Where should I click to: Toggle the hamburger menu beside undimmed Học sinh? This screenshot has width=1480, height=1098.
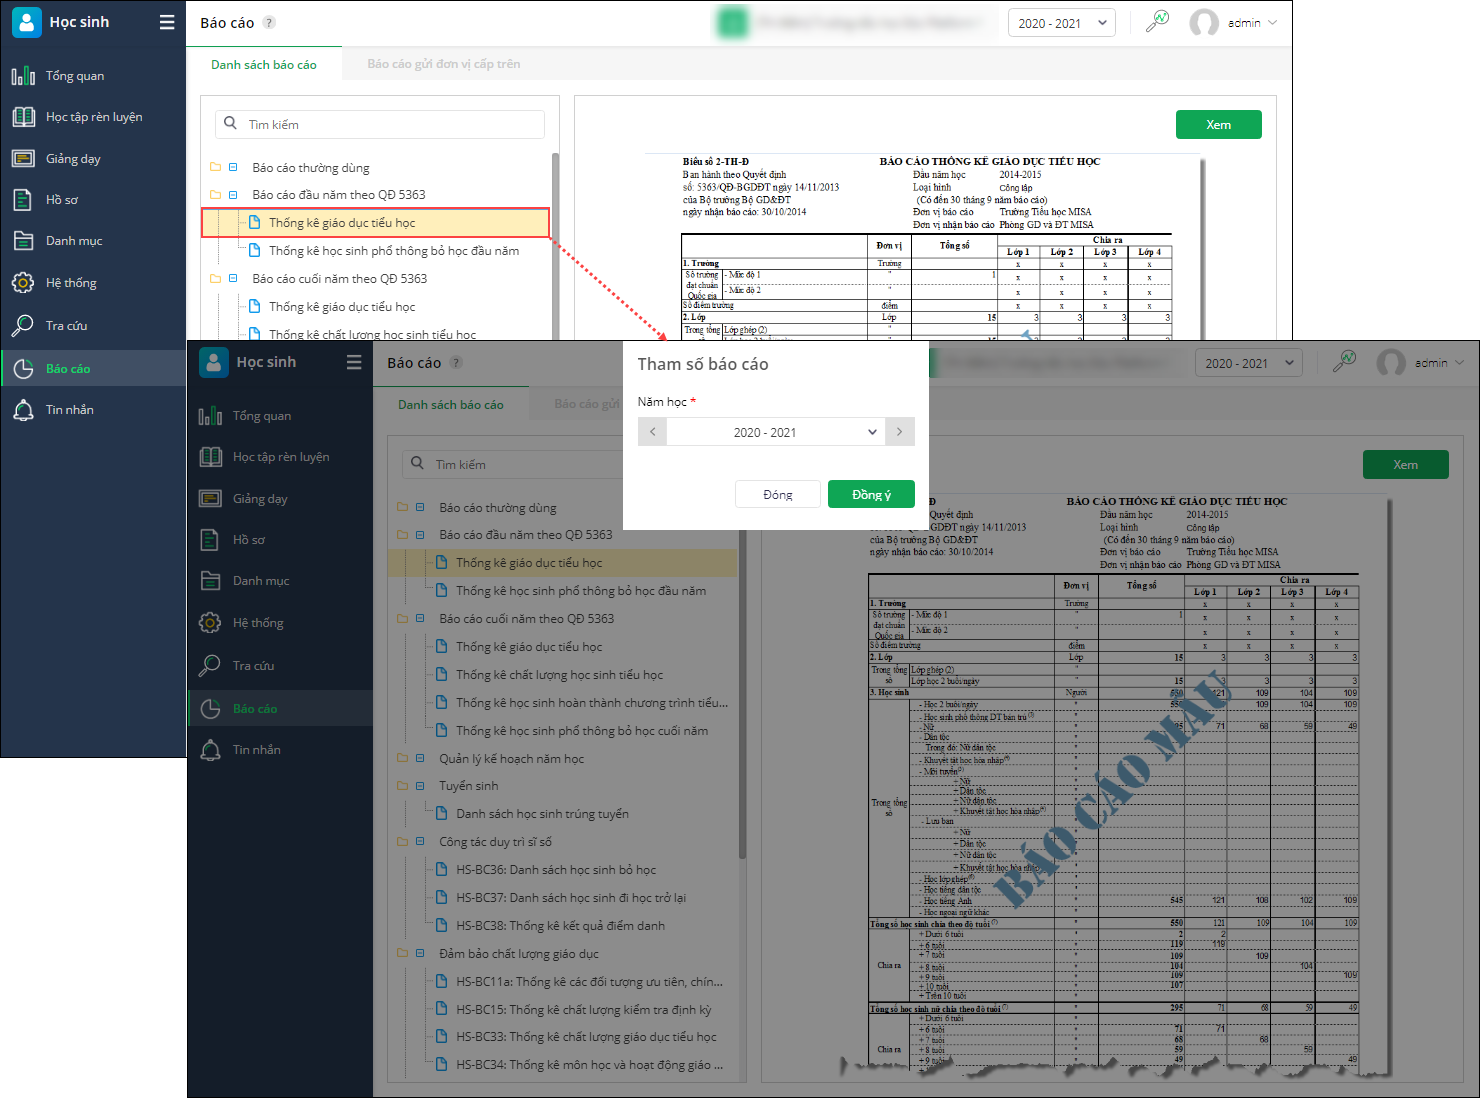[x=167, y=22]
